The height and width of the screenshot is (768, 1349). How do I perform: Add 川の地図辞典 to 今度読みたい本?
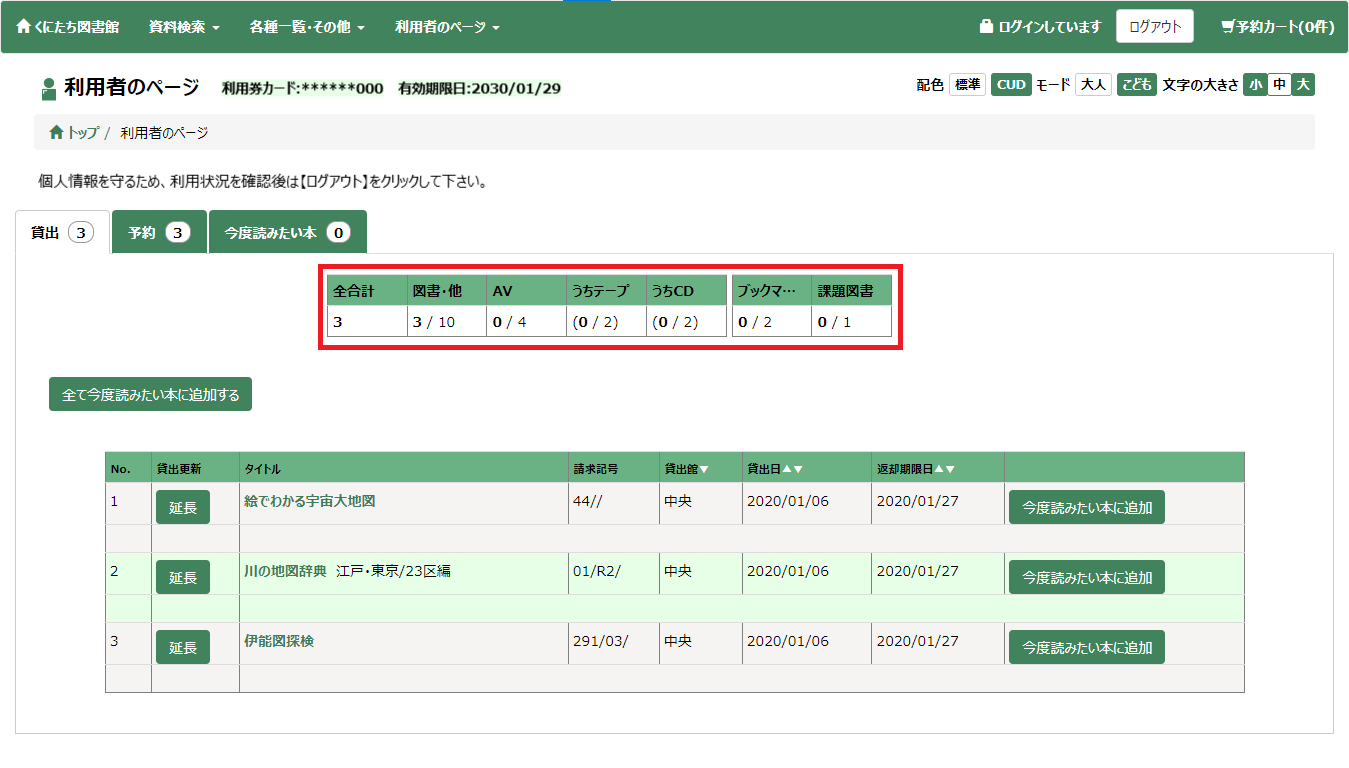tap(1087, 577)
